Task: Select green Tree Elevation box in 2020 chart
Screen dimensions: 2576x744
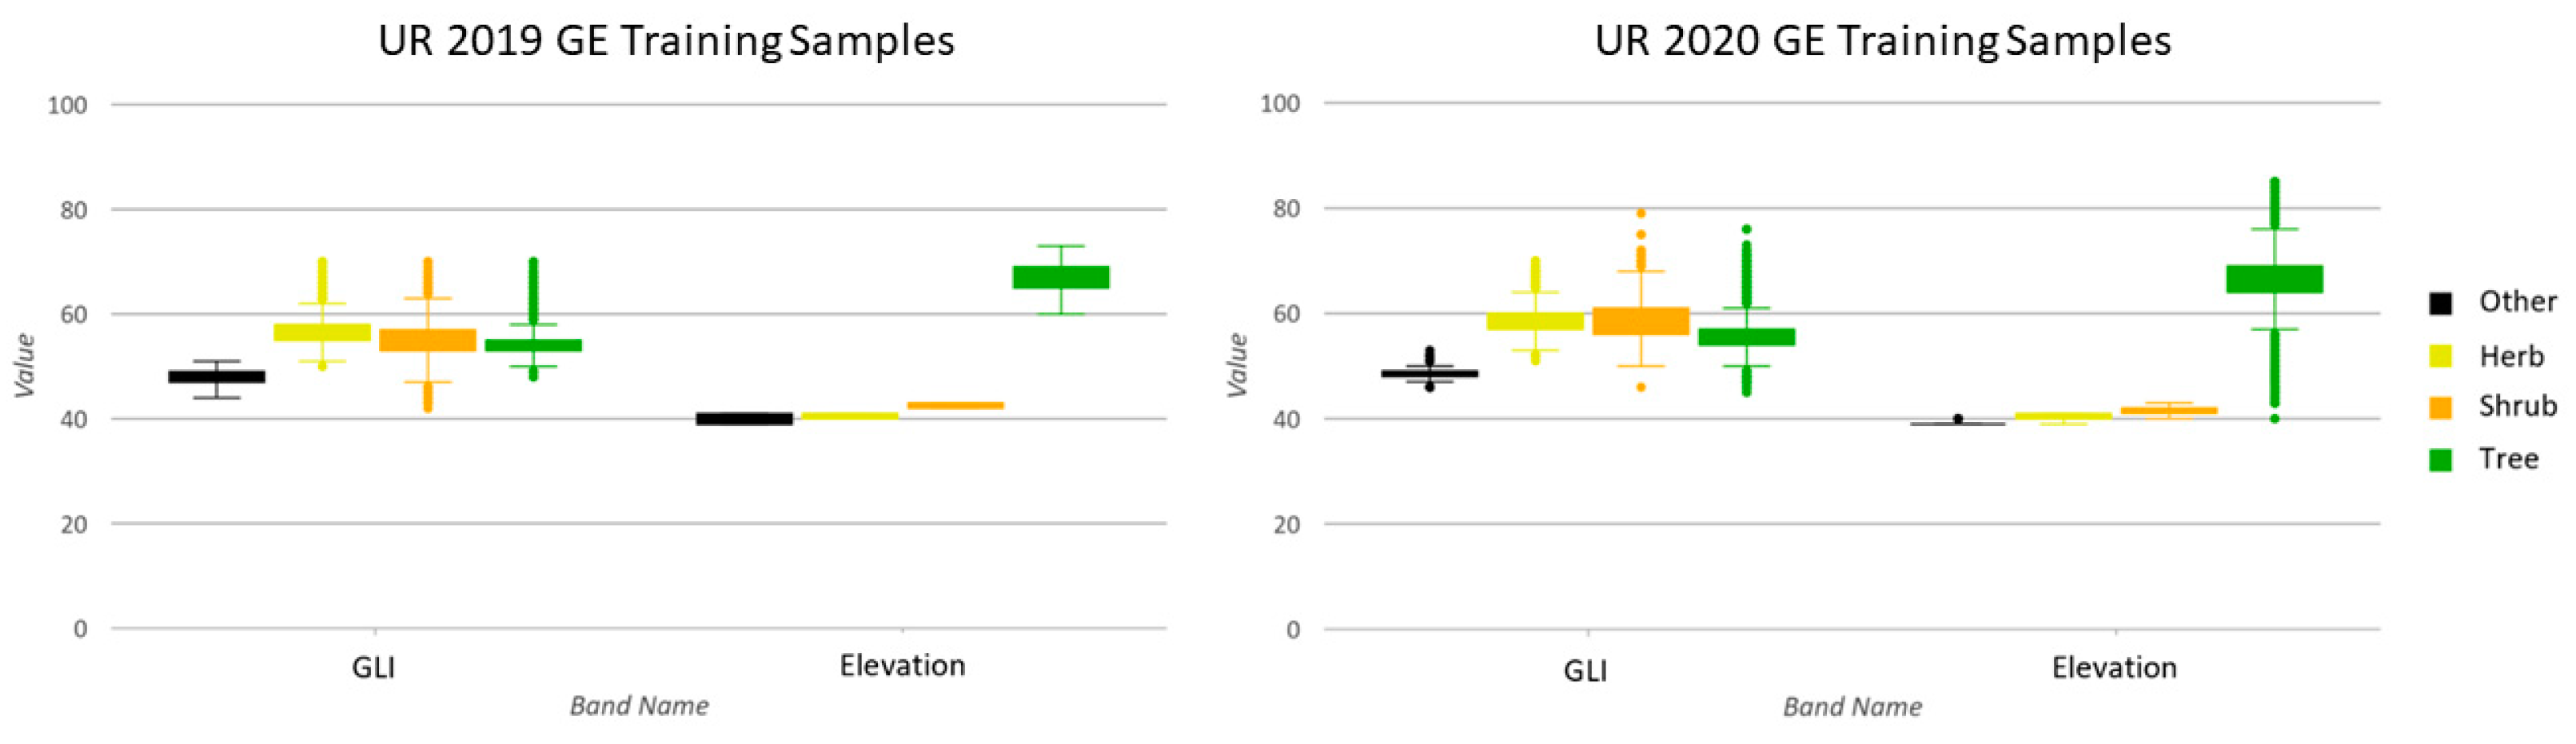Action: click(x=2274, y=279)
